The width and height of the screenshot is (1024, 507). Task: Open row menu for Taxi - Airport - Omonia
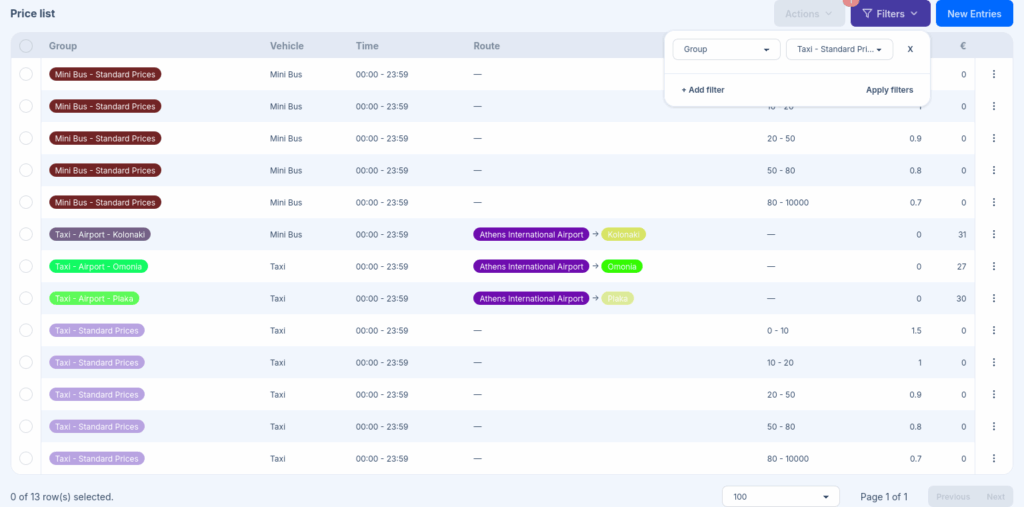pyautogui.click(x=993, y=266)
